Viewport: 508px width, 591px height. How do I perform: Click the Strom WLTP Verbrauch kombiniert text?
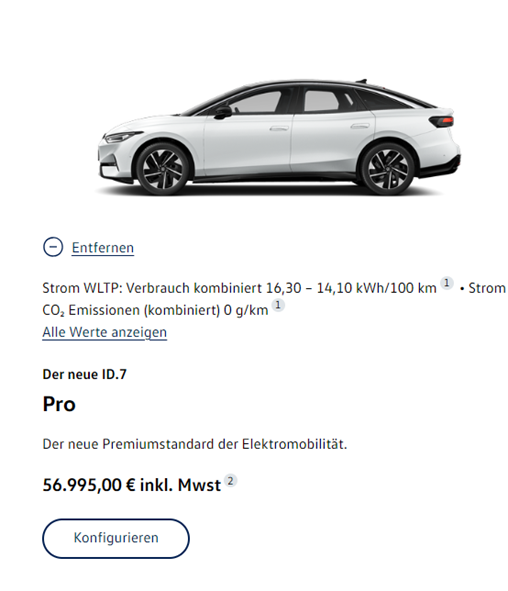(239, 288)
